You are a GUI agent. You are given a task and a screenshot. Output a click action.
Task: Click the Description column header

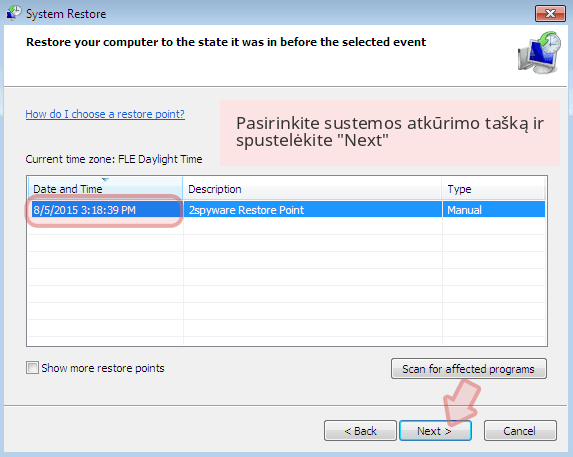click(312, 189)
